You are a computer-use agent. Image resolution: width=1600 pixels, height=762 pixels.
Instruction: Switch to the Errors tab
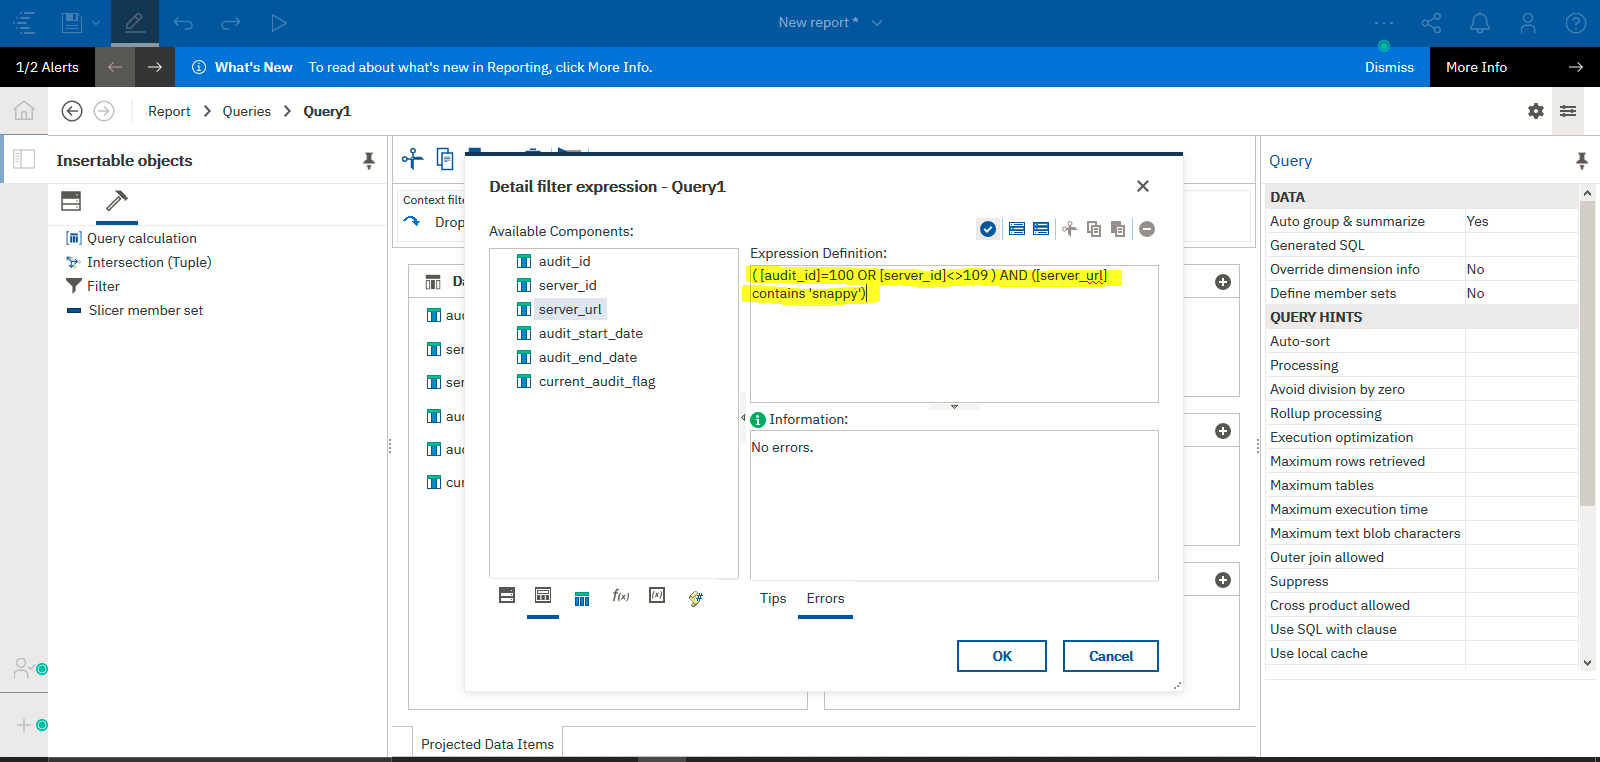825,598
